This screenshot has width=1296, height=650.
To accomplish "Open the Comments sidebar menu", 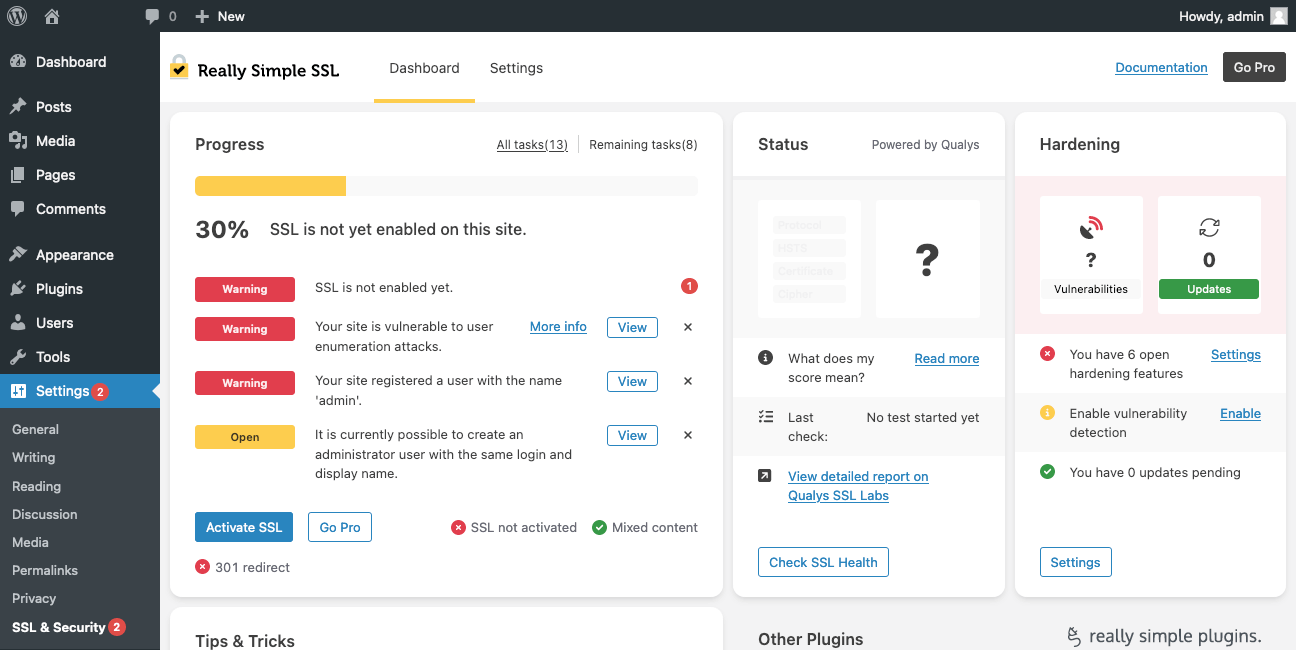I will click(80, 209).
